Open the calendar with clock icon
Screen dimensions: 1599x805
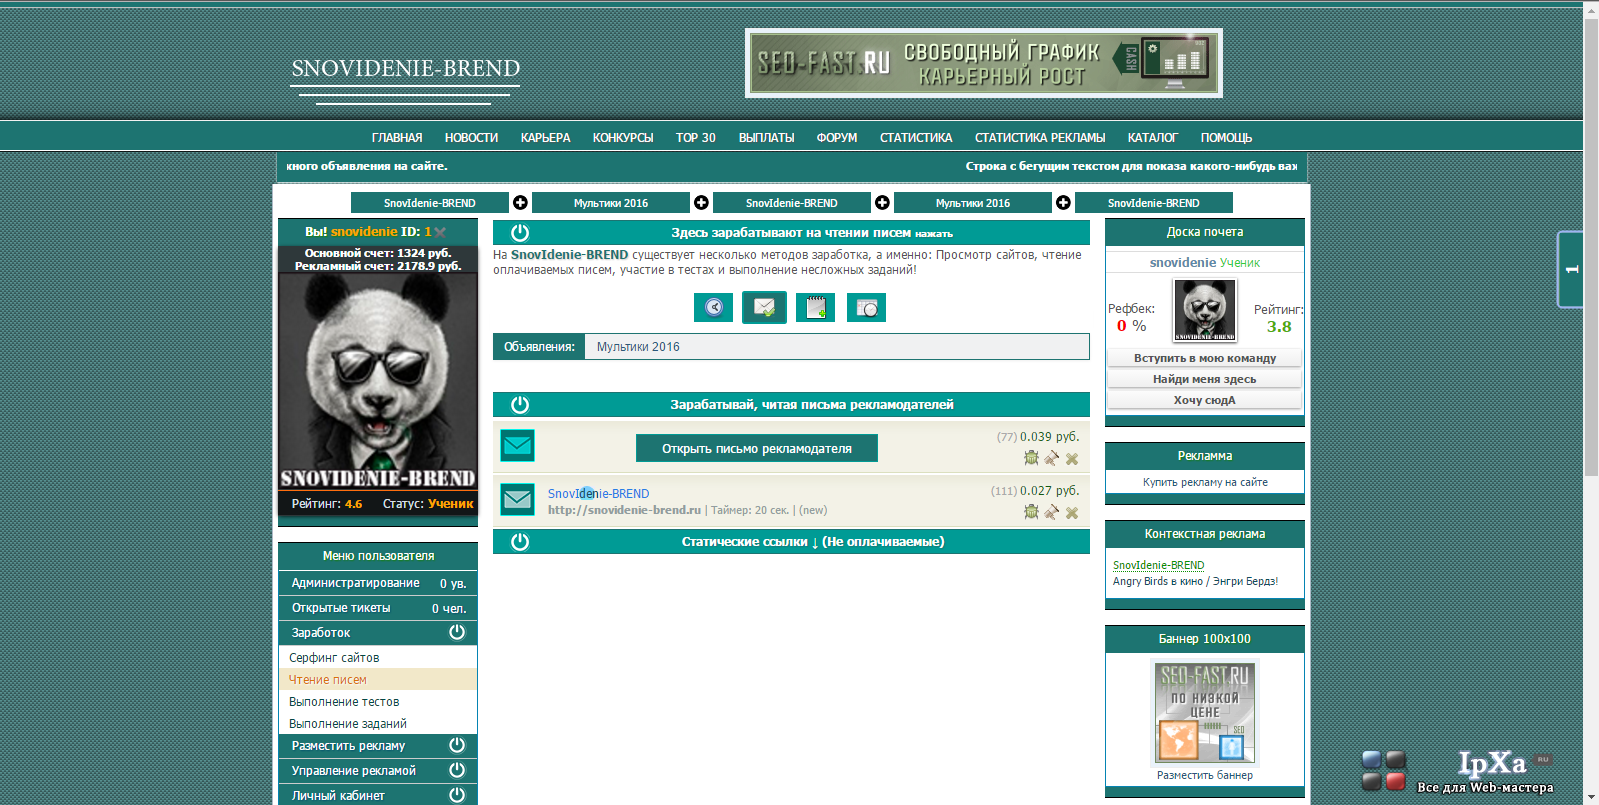866,307
